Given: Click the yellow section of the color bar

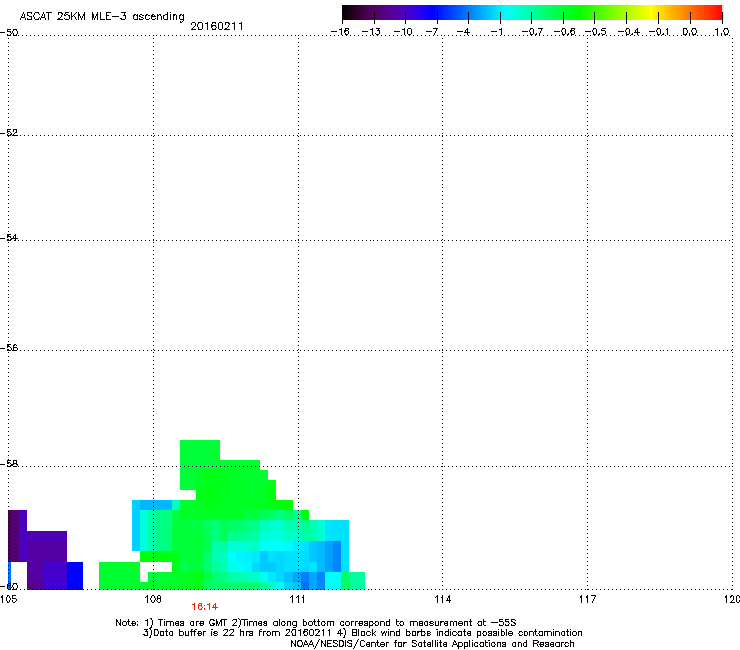Looking at the screenshot, I should point(654,12).
